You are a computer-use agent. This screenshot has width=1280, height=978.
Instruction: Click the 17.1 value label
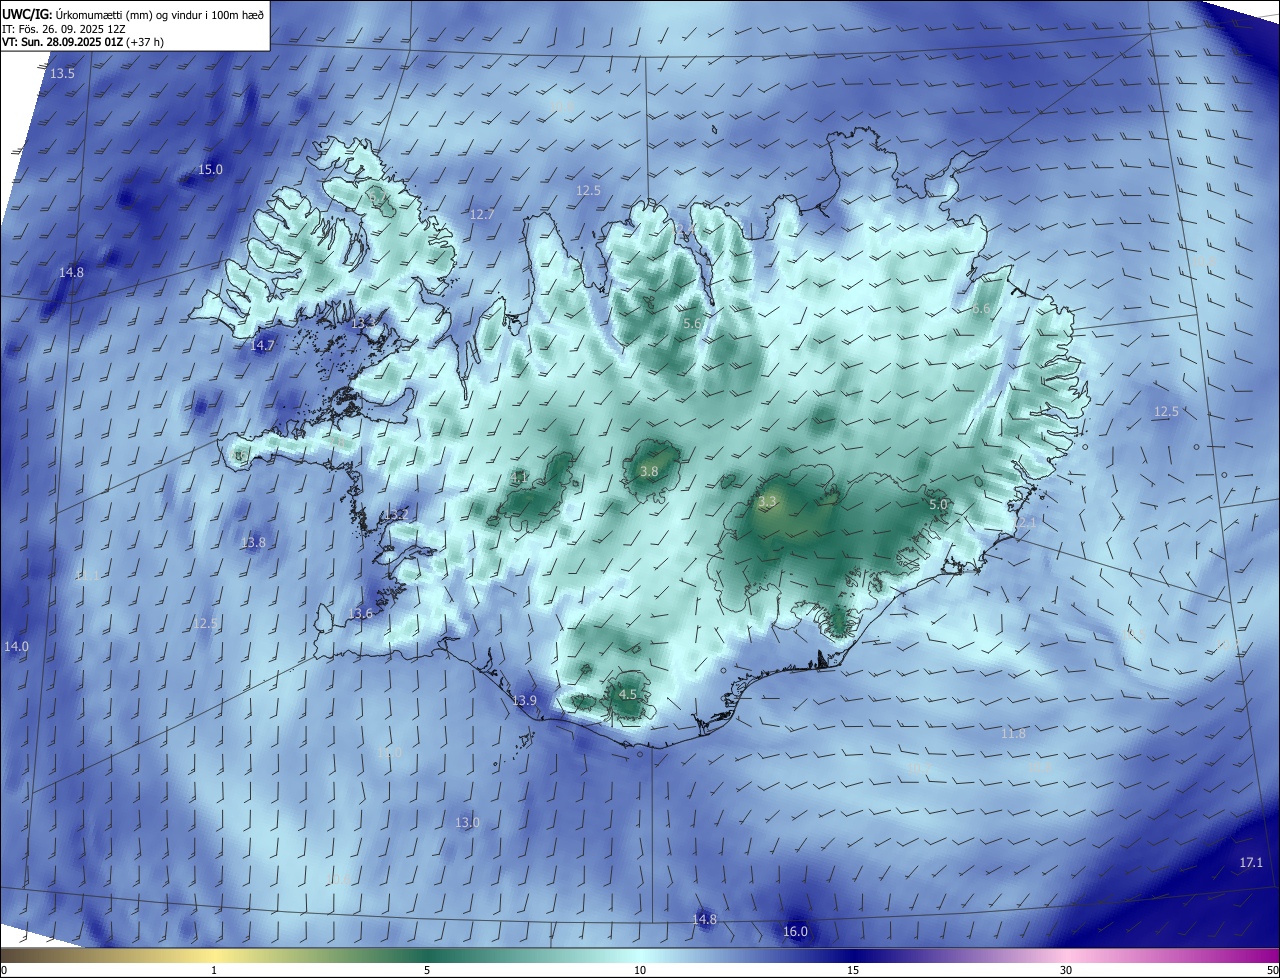coord(1251,863)
